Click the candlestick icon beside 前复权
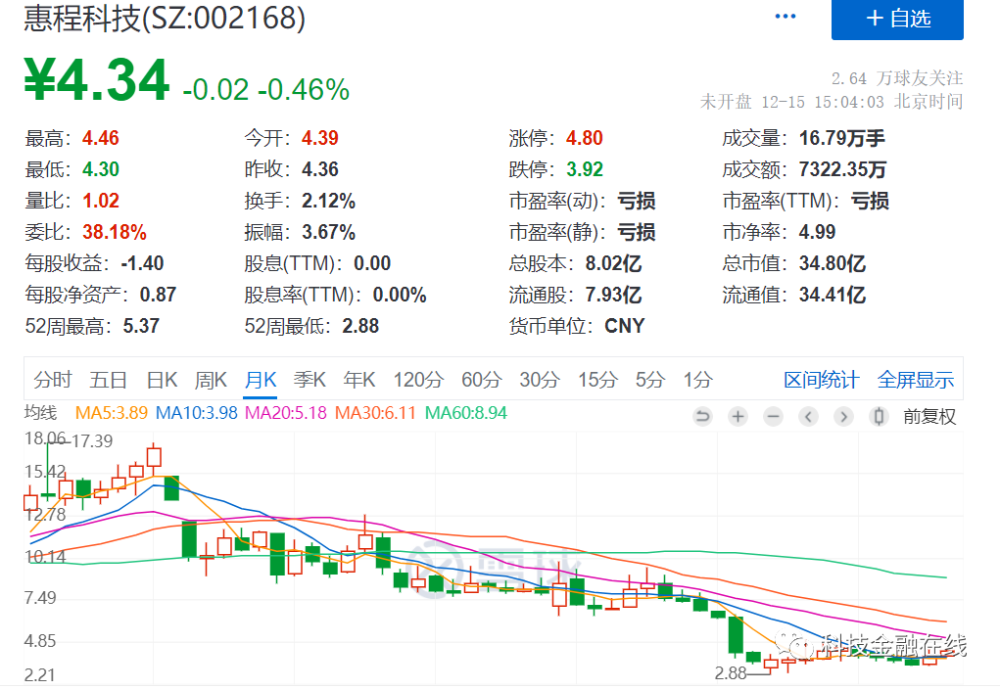Viewport: 1000px width, 690px height. click(878, 417)
